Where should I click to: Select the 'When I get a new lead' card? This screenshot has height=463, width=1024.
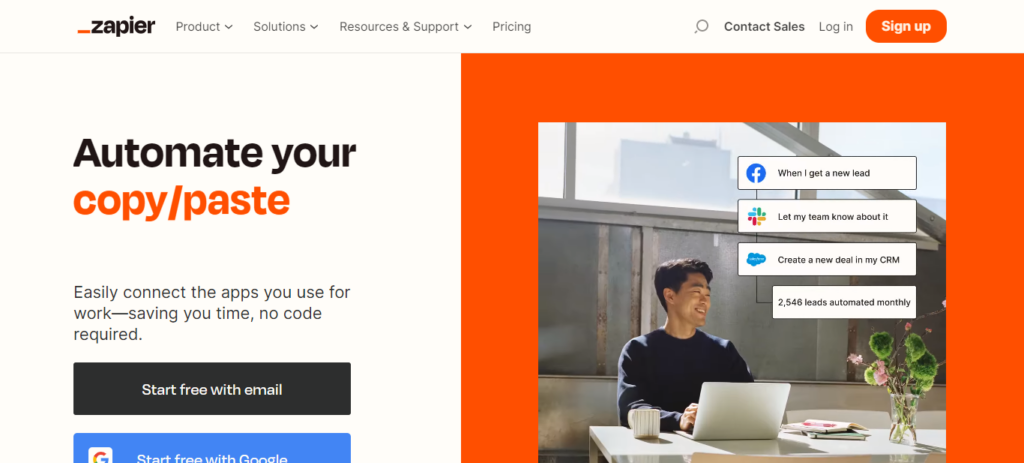coord(827,173)
